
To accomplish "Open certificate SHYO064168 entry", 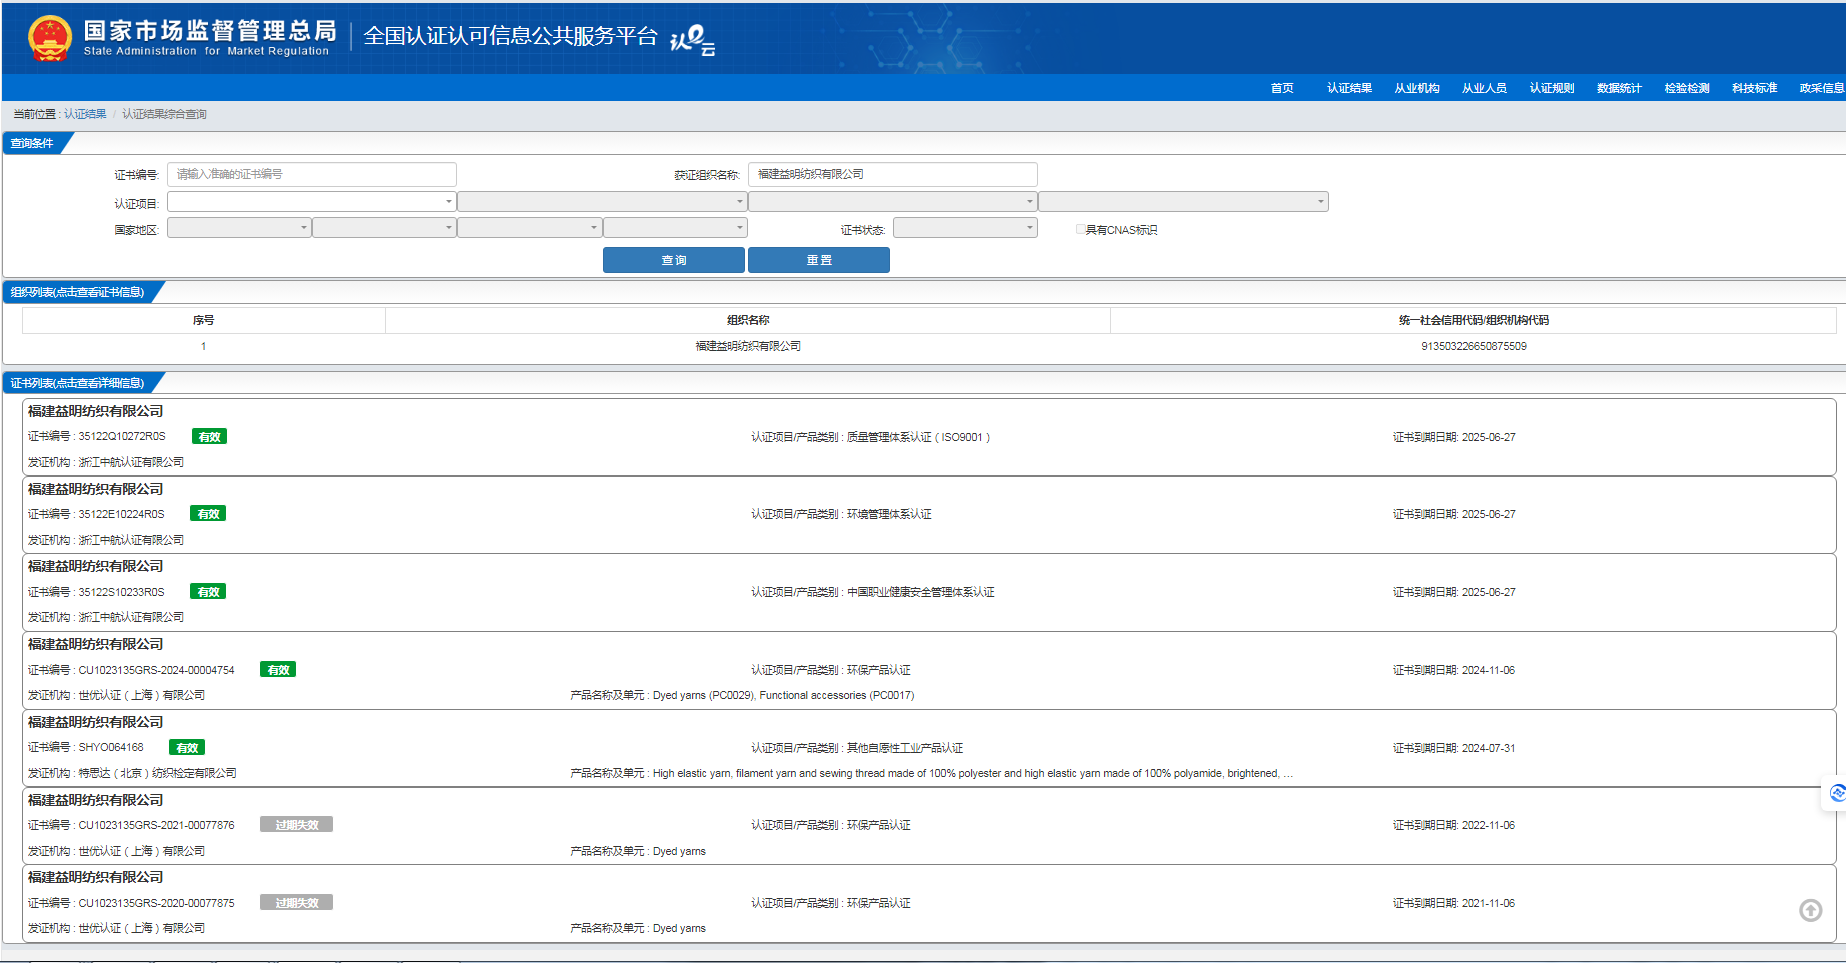I will [x=929, y=748].
